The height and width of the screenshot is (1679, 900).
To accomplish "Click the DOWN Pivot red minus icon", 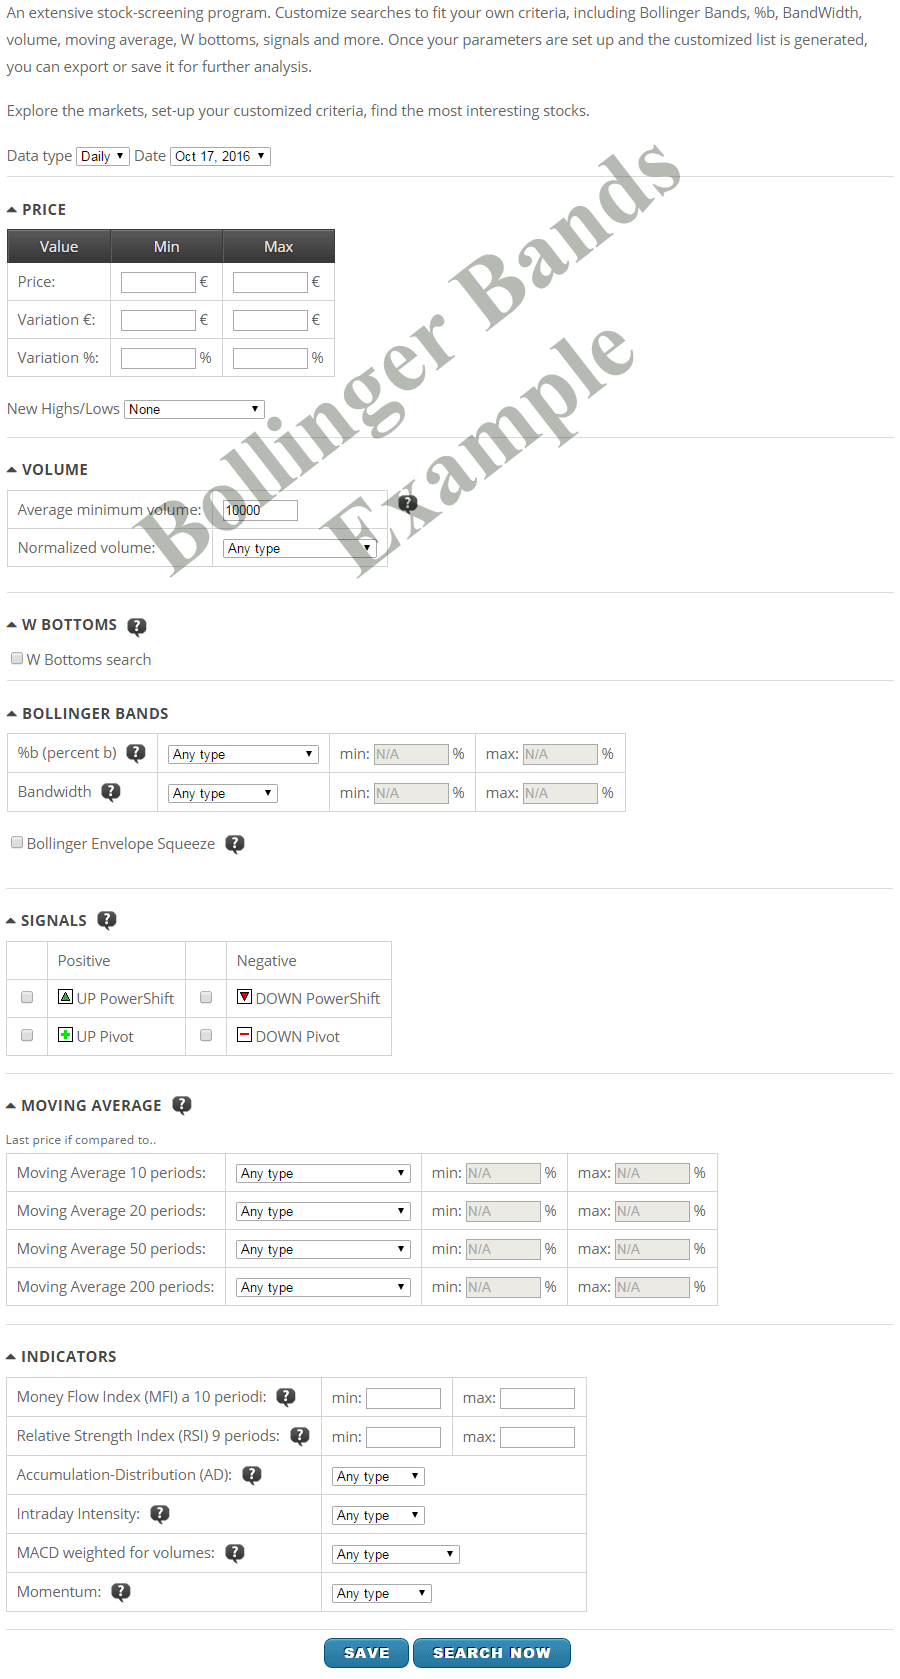I will click(x=245, y=1035).
